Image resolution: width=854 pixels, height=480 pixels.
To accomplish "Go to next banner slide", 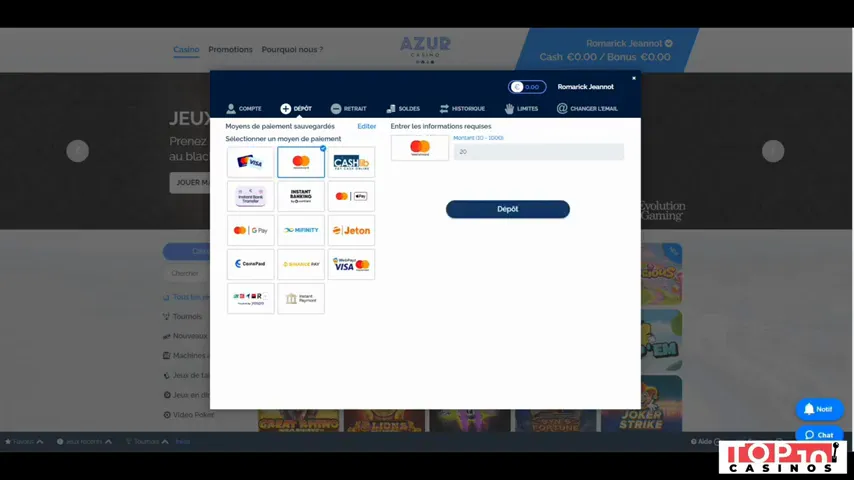I will tap(773, 151).
